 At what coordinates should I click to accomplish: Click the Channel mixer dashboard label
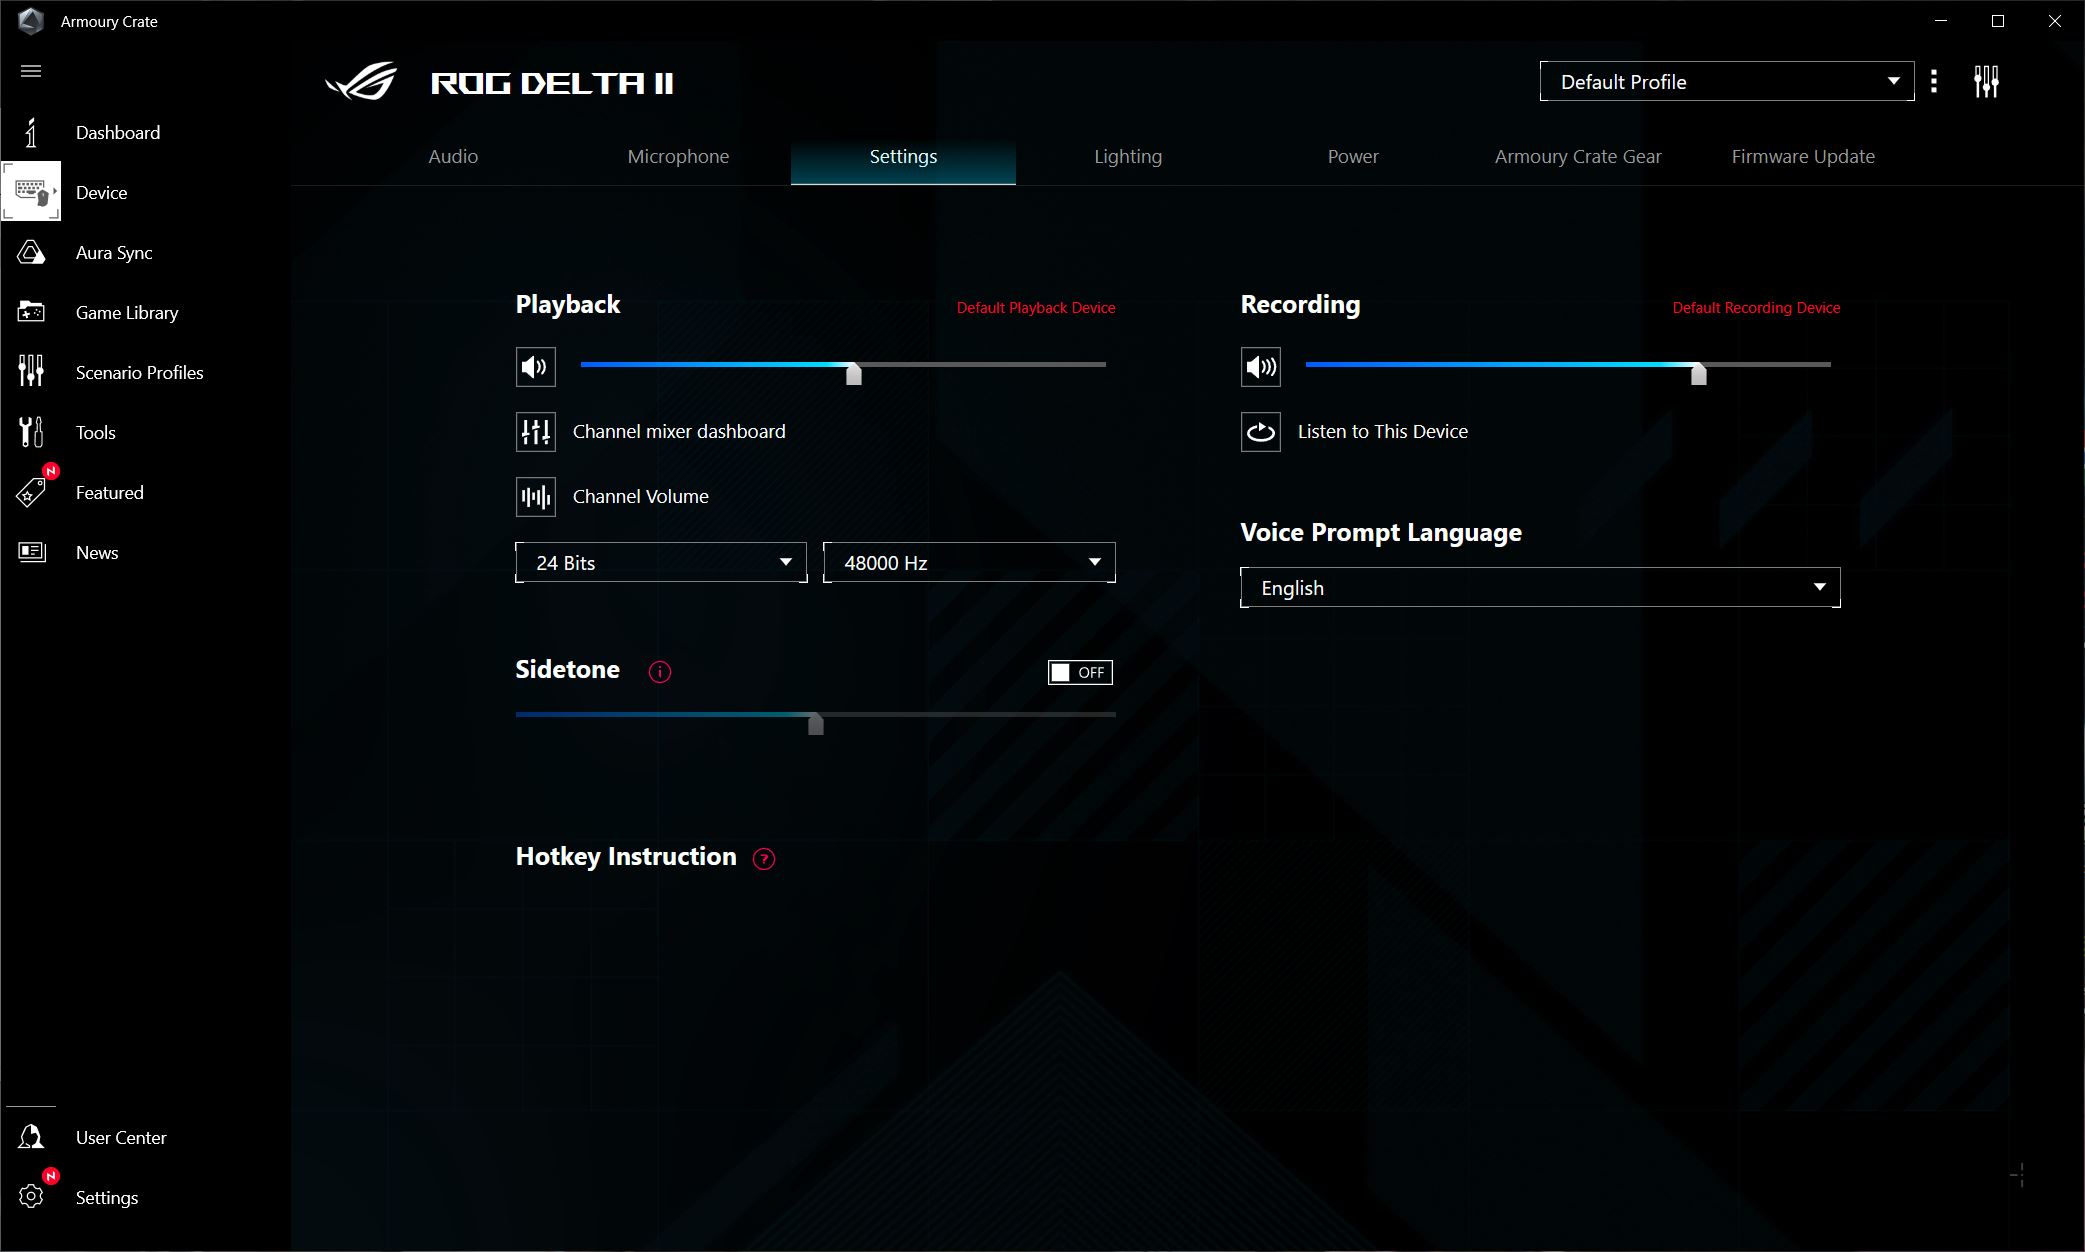(x=679, y=432)
